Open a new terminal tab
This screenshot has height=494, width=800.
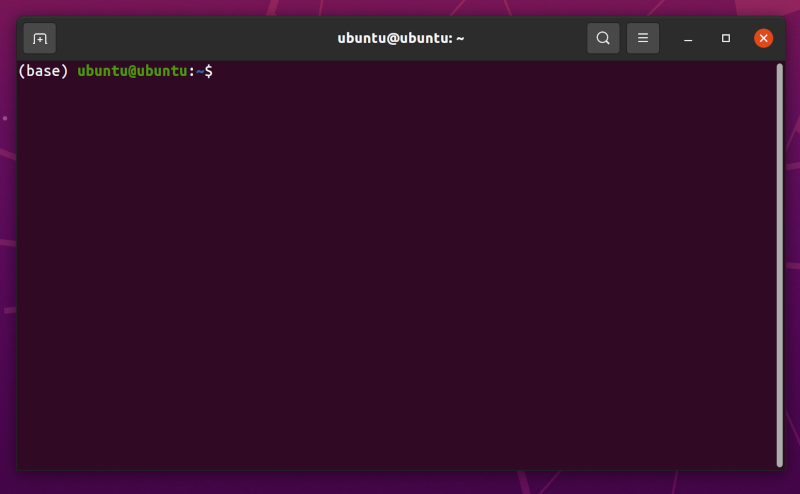point(39,39)
